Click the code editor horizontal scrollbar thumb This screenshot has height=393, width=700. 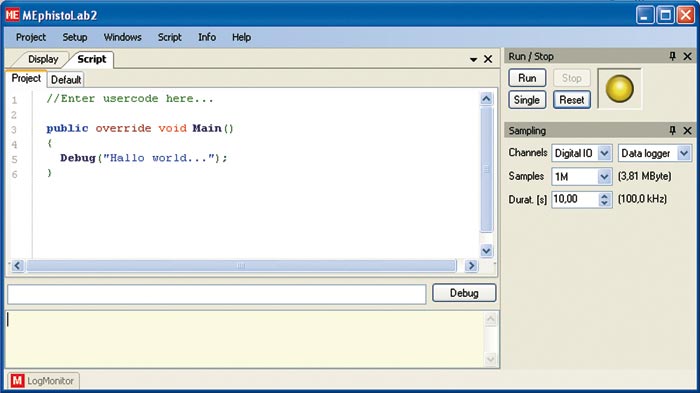point(241,266)
